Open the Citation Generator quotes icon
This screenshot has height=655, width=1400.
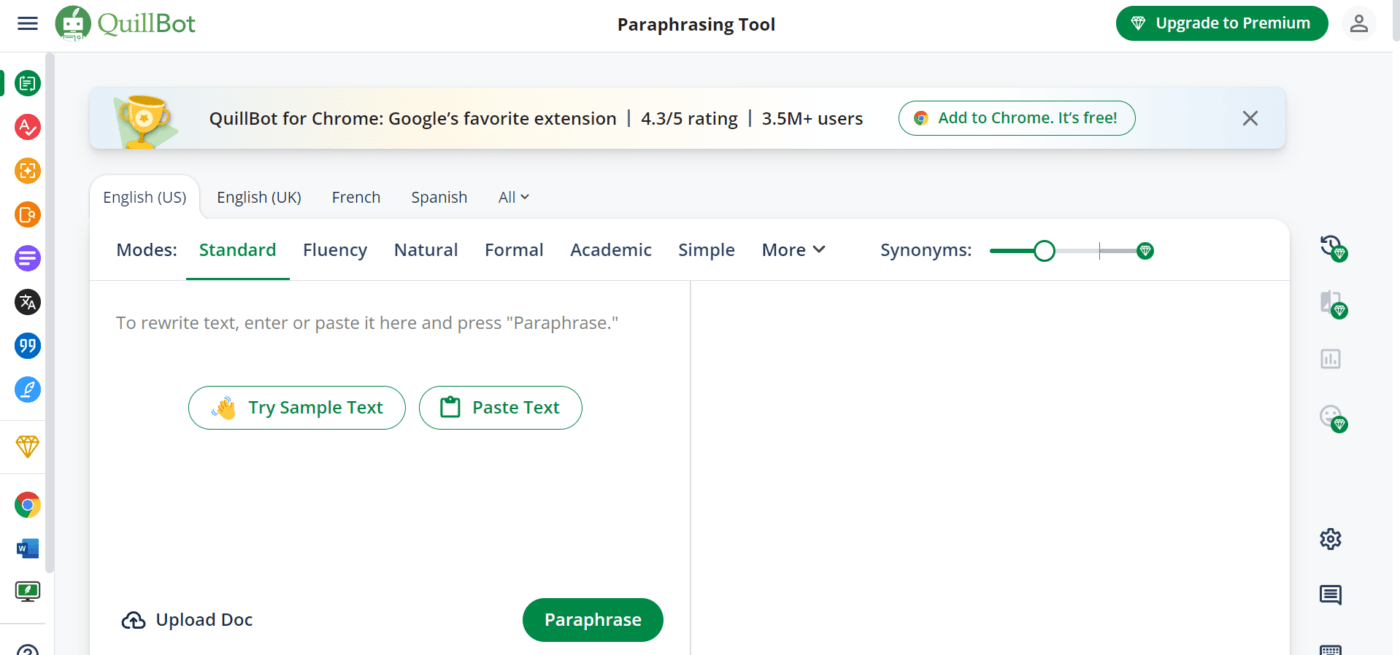[x=28, y=346]
